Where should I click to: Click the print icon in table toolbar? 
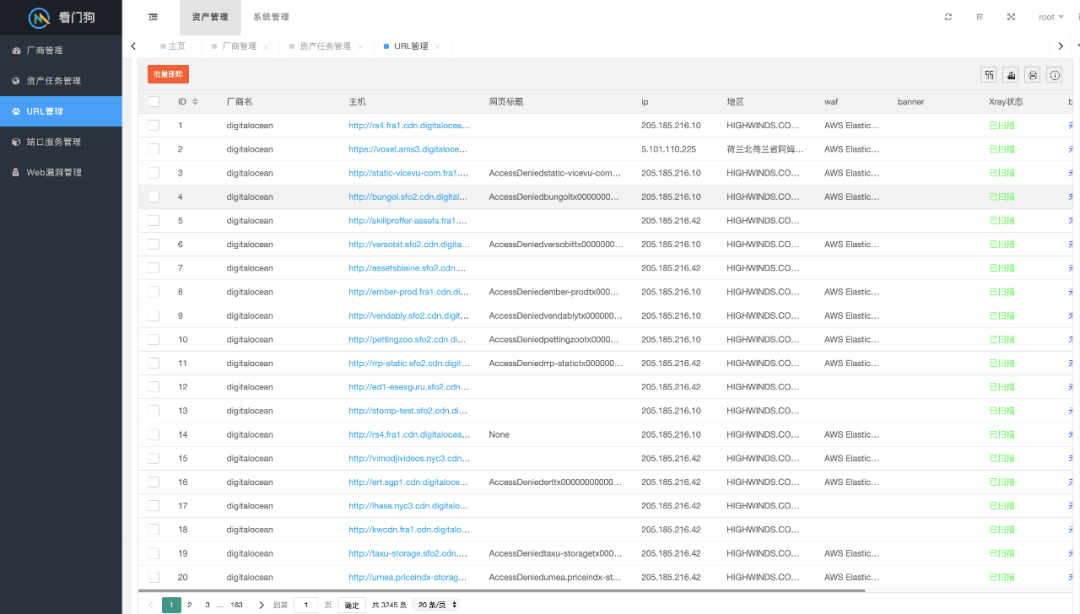coord(1032,75)
